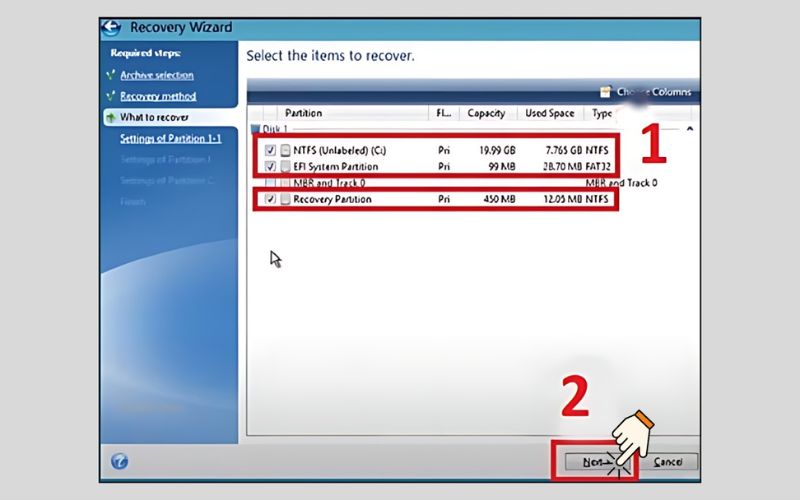Select the FAT32 type cell
The width and height of the screenshot is (800, 500).
pyautogui.click(x=597, y=166)
